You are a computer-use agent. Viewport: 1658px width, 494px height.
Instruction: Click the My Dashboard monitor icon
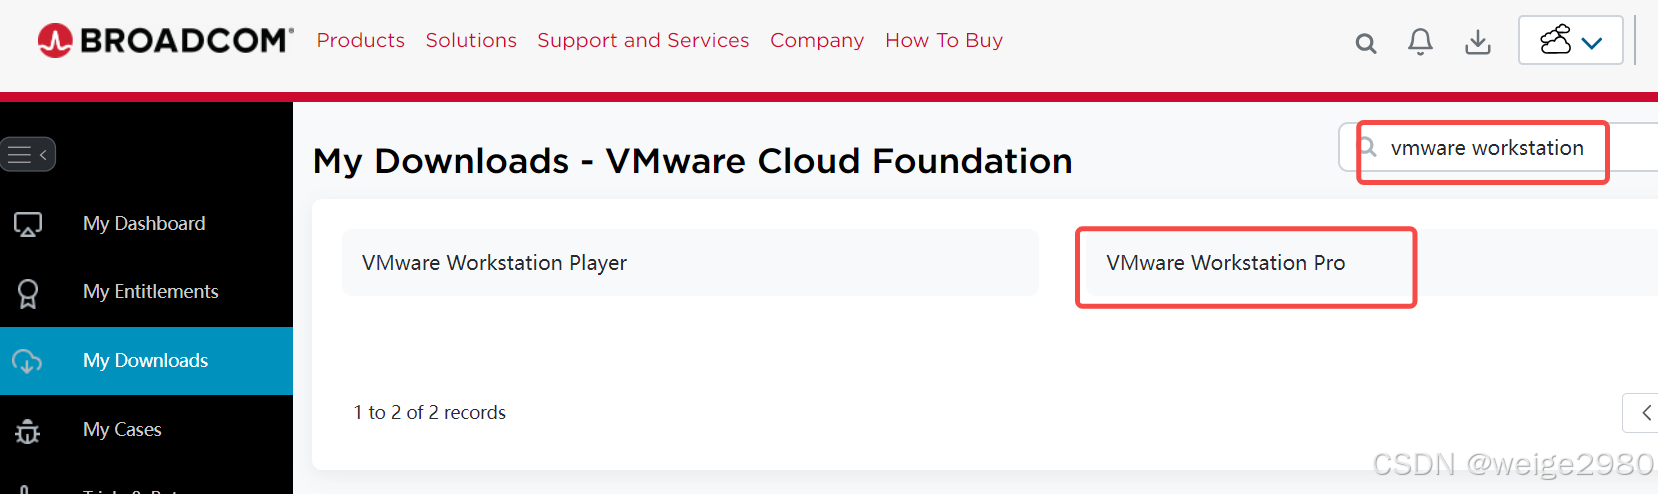tap(28, 224)
